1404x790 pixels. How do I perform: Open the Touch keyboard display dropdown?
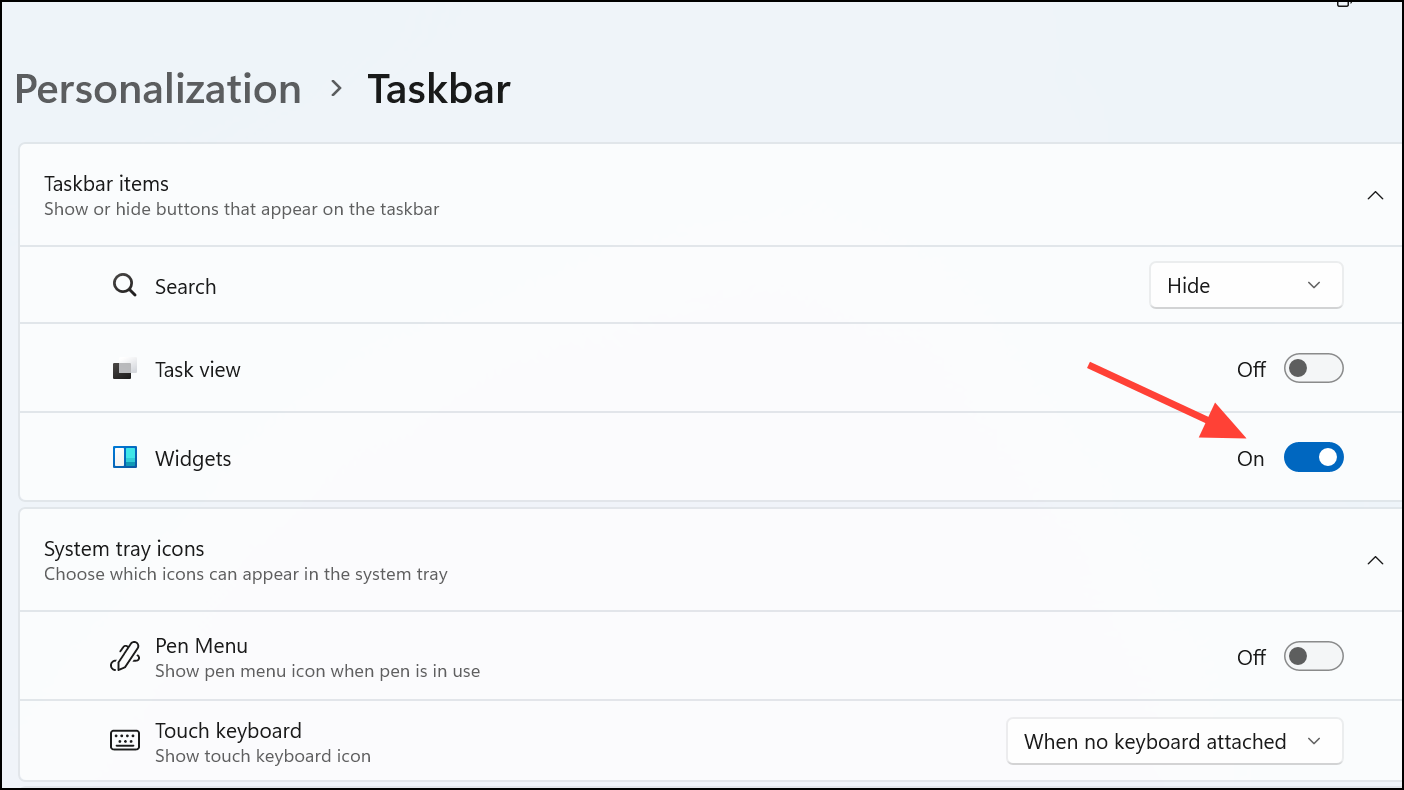coord(1174,741)
